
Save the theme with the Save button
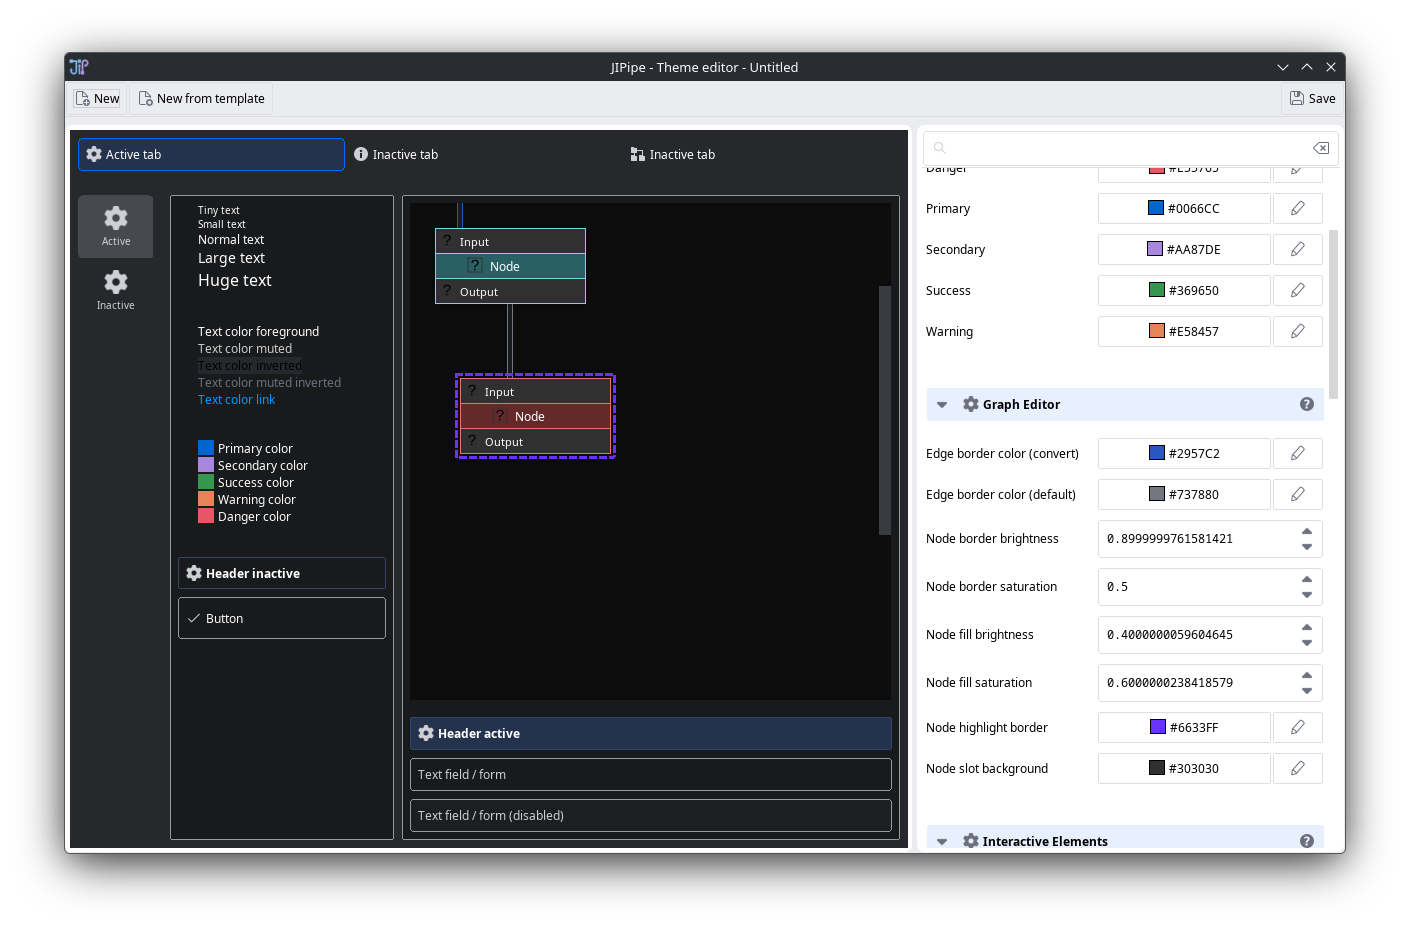click(x=1312, y=98)
